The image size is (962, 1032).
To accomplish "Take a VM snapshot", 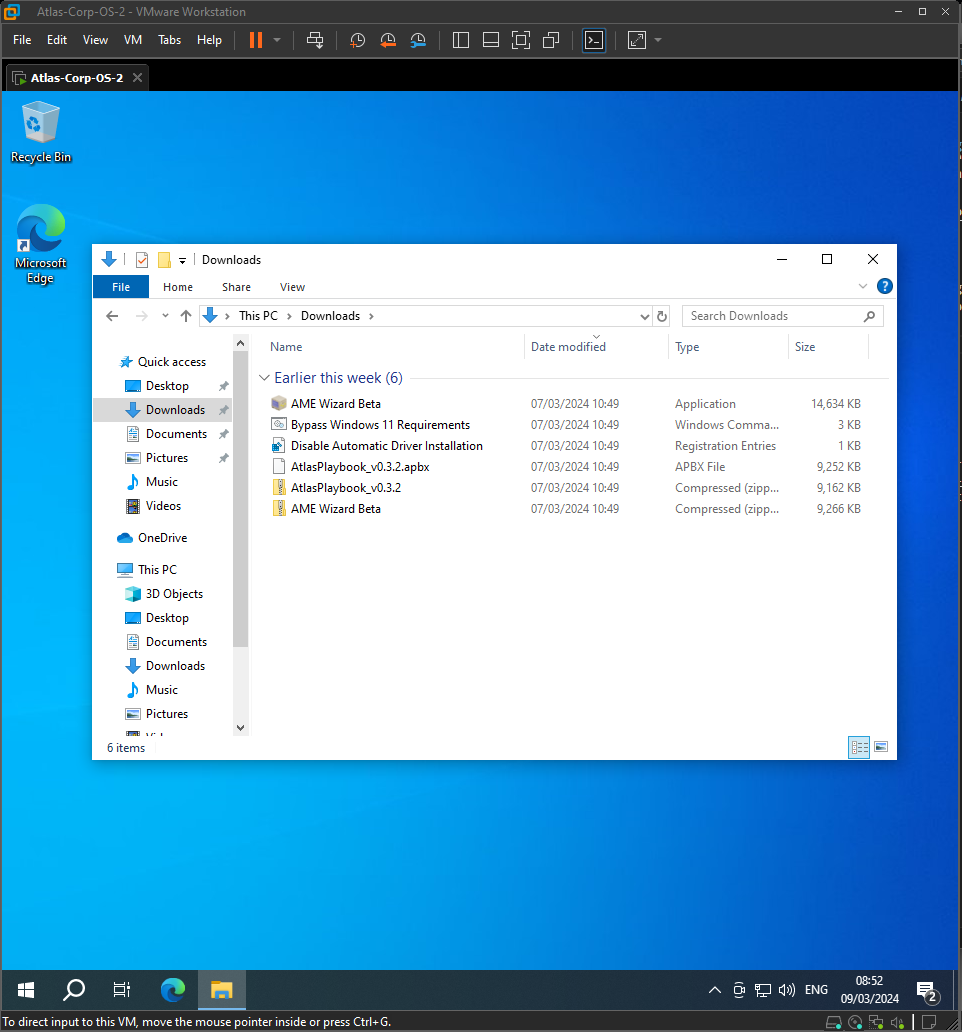I will (357, 40).
